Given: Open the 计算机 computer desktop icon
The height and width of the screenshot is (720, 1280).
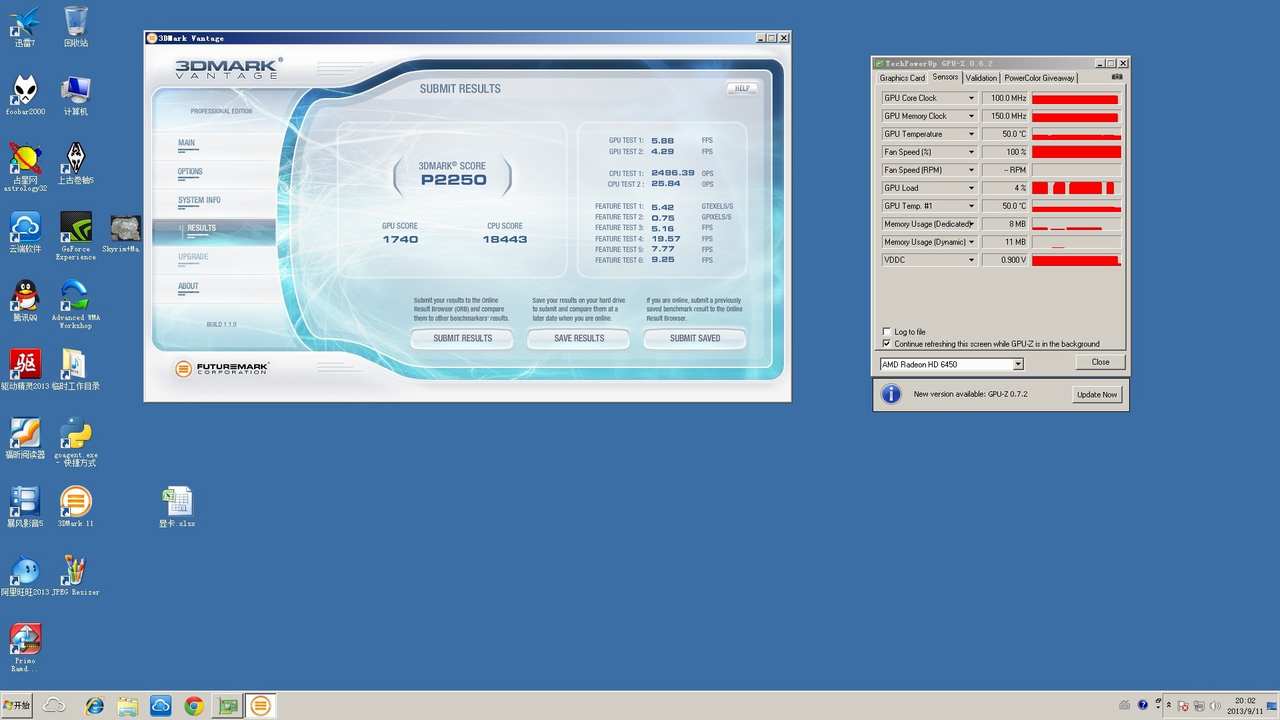Looking at the screenshot, I should 76,95.
